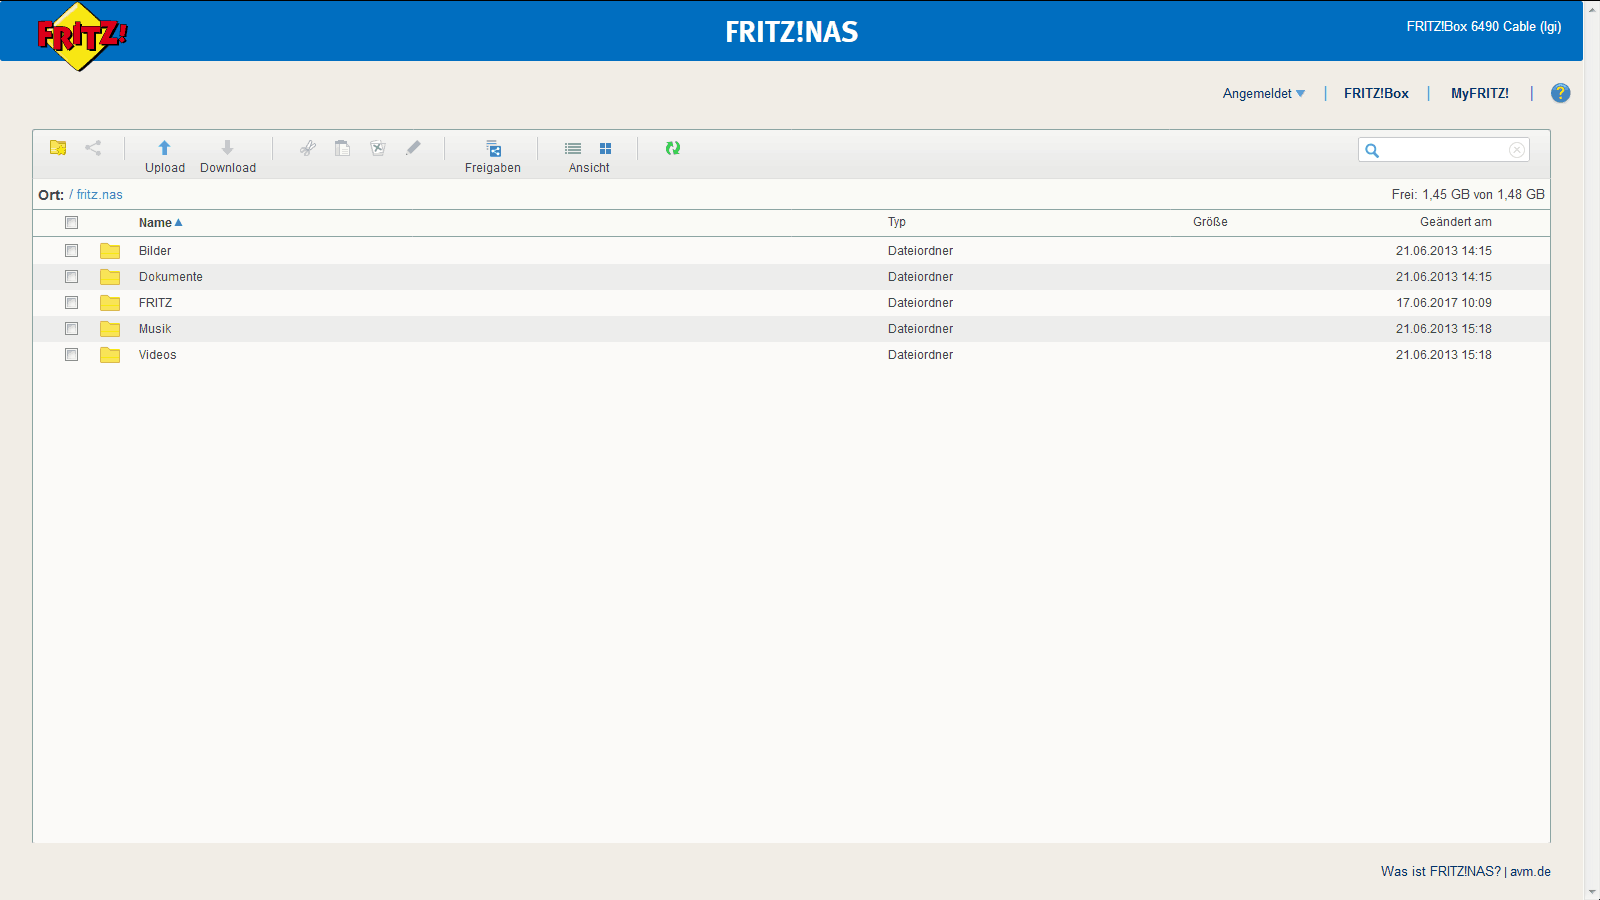Click the scrollbar down arrow
This screenshot has width=1600, height=900.
[1592, 892]
